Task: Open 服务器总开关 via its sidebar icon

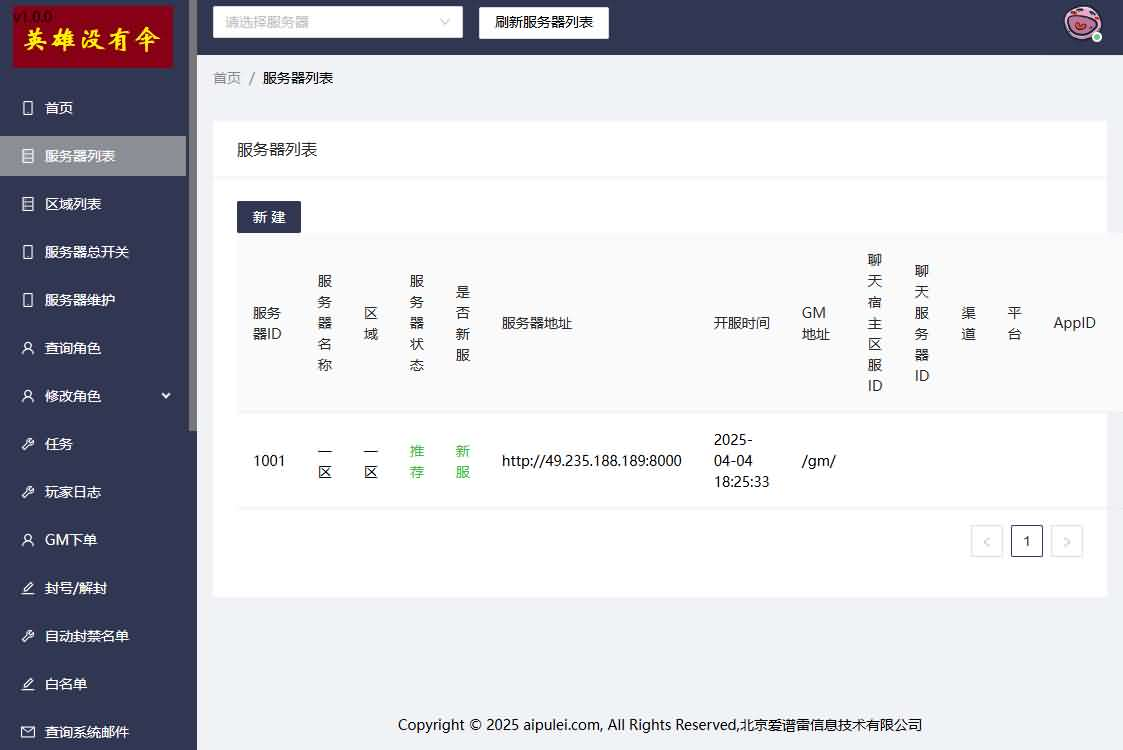Action: (26, 251)
